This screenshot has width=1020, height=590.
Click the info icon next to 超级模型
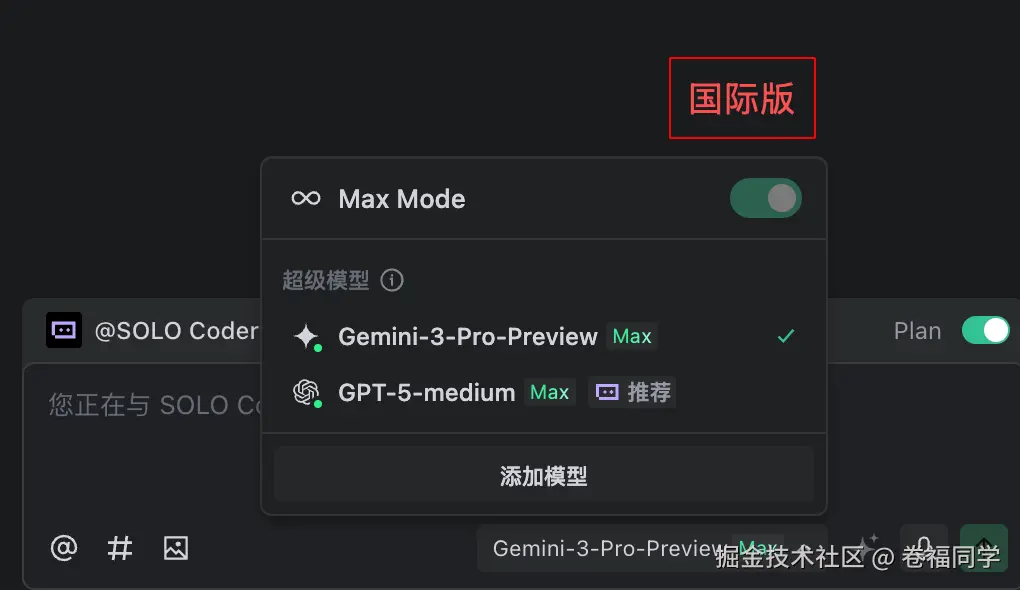(392, 280)
